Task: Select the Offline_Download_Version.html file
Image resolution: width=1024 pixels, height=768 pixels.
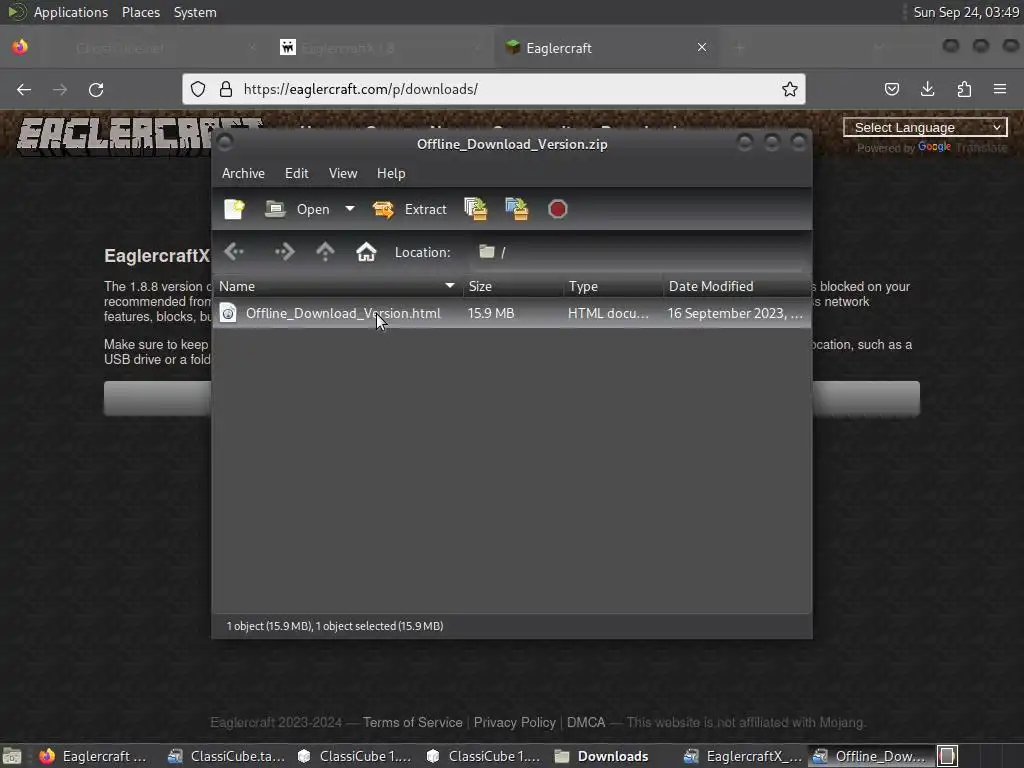Action: pos(343,313)
